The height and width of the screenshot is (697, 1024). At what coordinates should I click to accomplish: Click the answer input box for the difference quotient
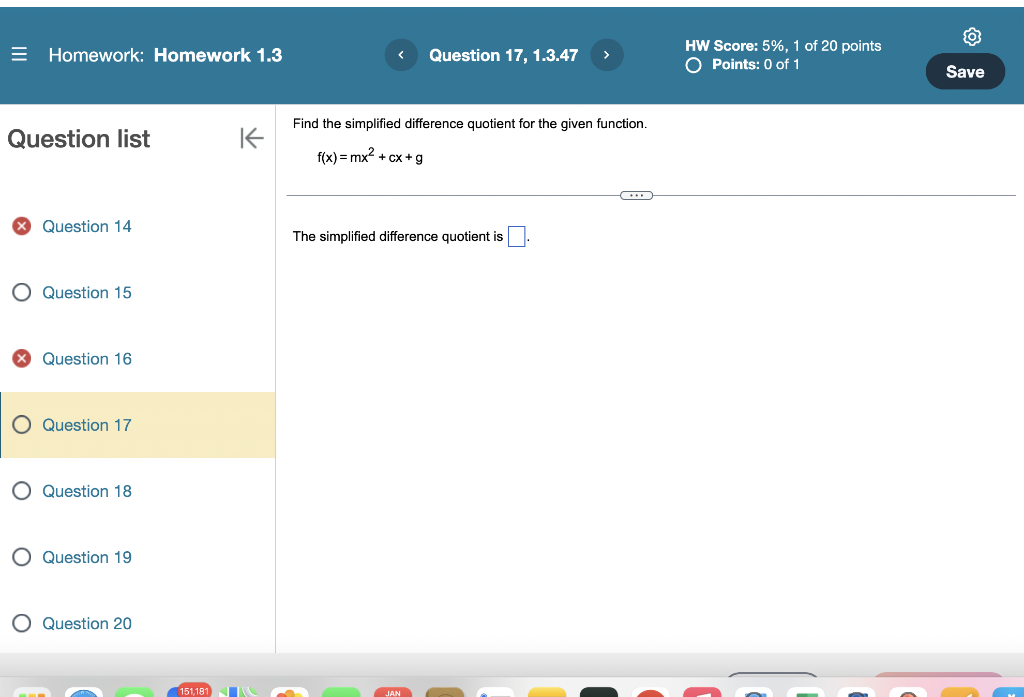tap(516, 236)
